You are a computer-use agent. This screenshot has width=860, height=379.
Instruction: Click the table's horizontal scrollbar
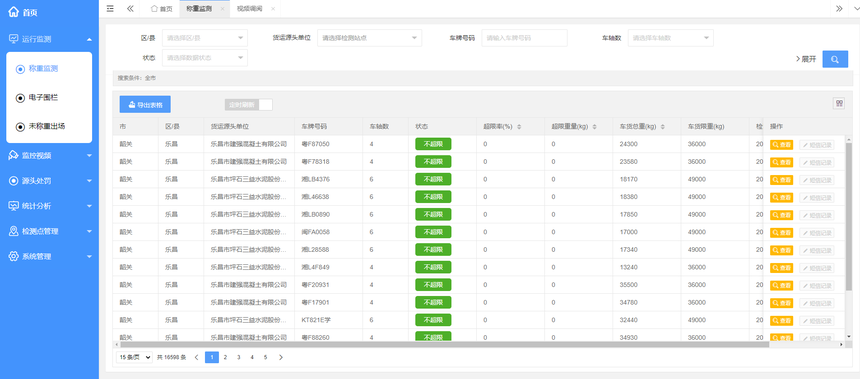tap(444, 344)
